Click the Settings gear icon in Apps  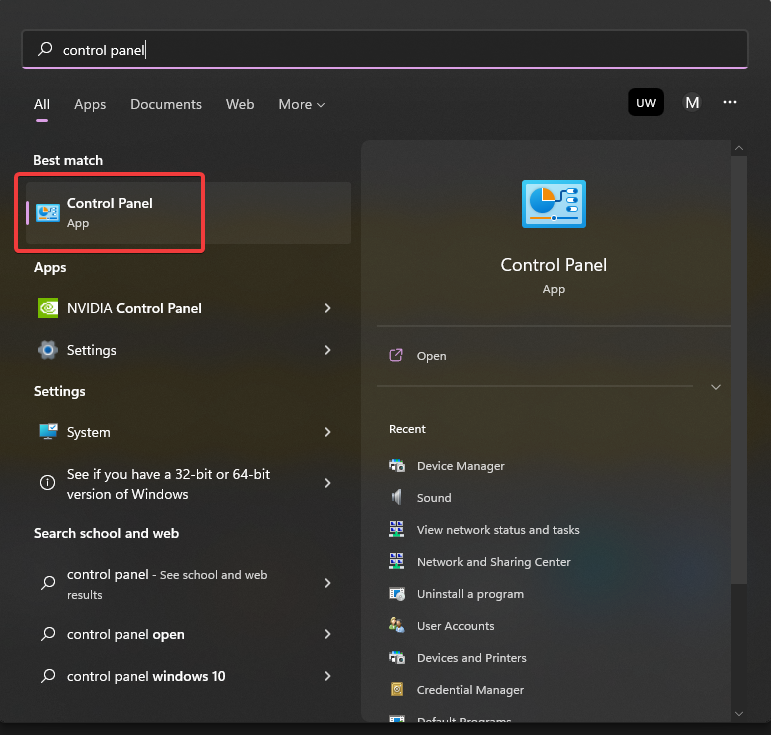[48, 350]
